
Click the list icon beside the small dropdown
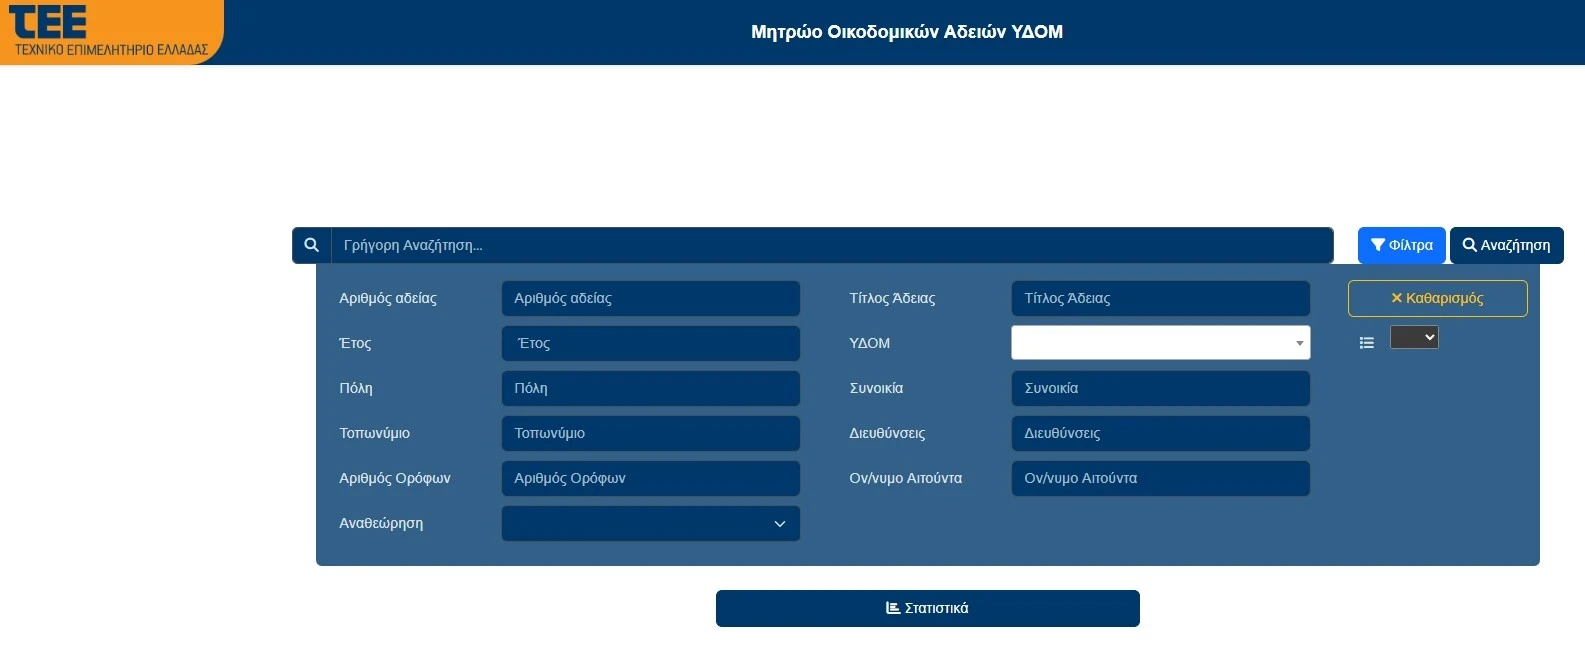[x=1367, y=343]
